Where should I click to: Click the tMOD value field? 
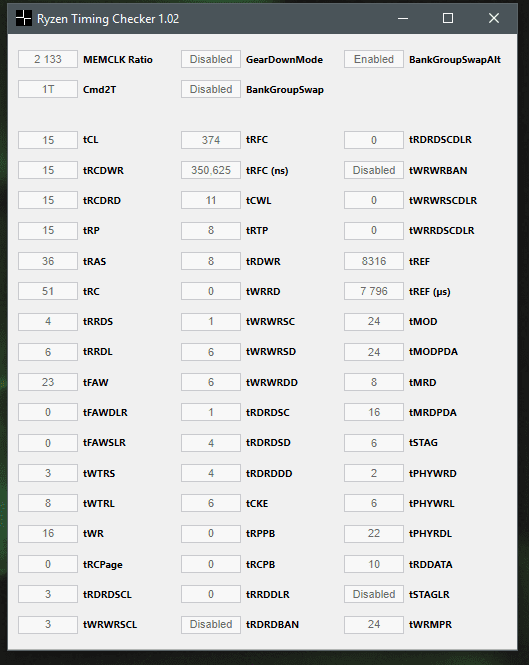point(374,321)
